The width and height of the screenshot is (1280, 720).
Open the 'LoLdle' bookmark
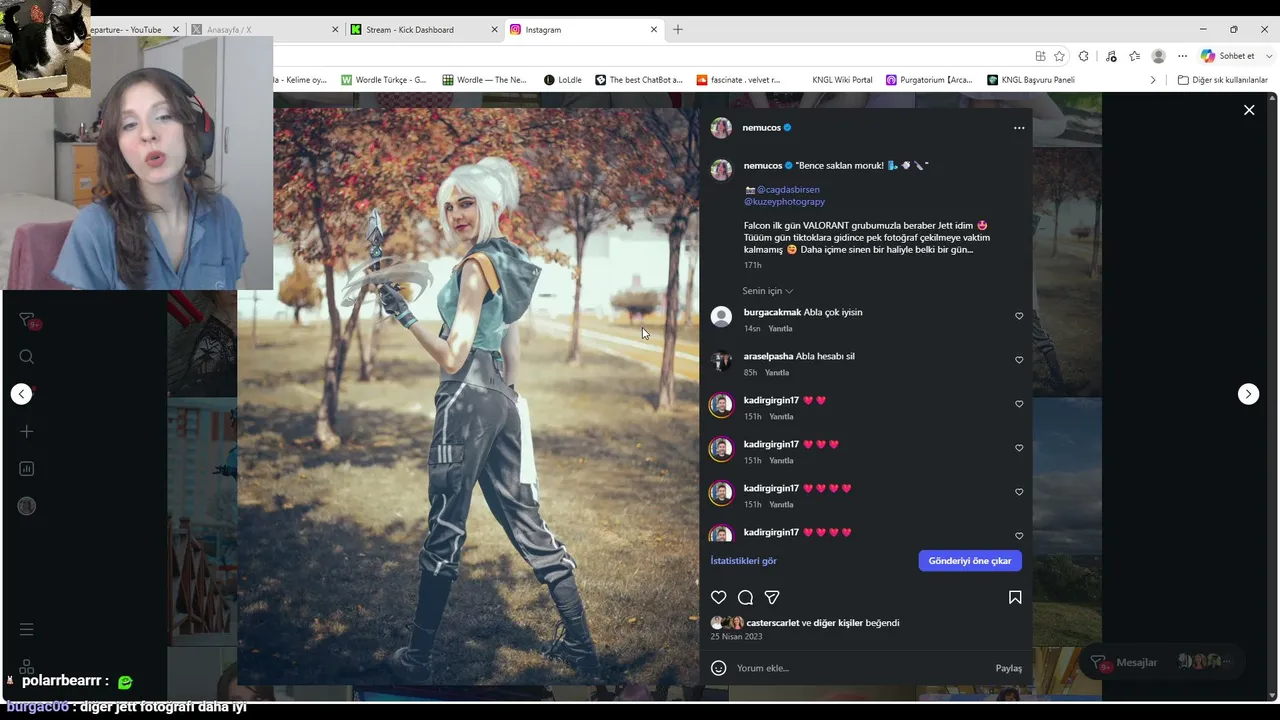click(x=563, y=80)
